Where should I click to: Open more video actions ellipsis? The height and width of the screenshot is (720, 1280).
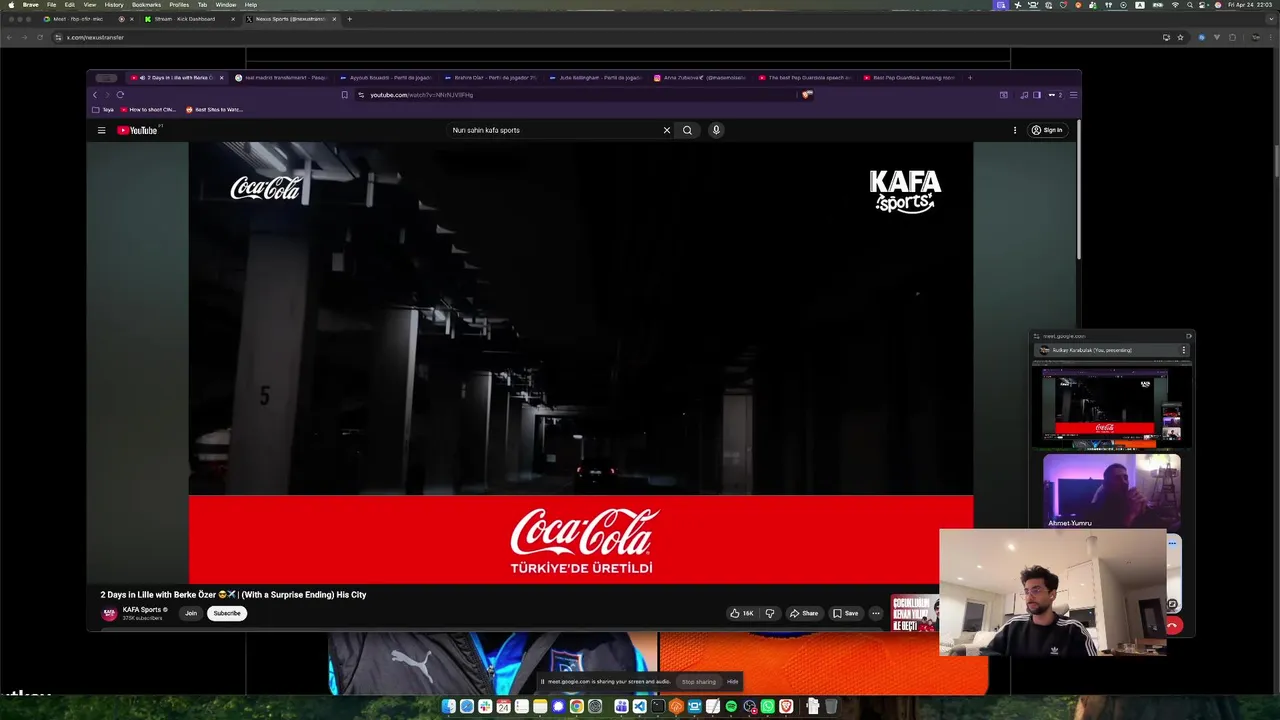(876, 613)
